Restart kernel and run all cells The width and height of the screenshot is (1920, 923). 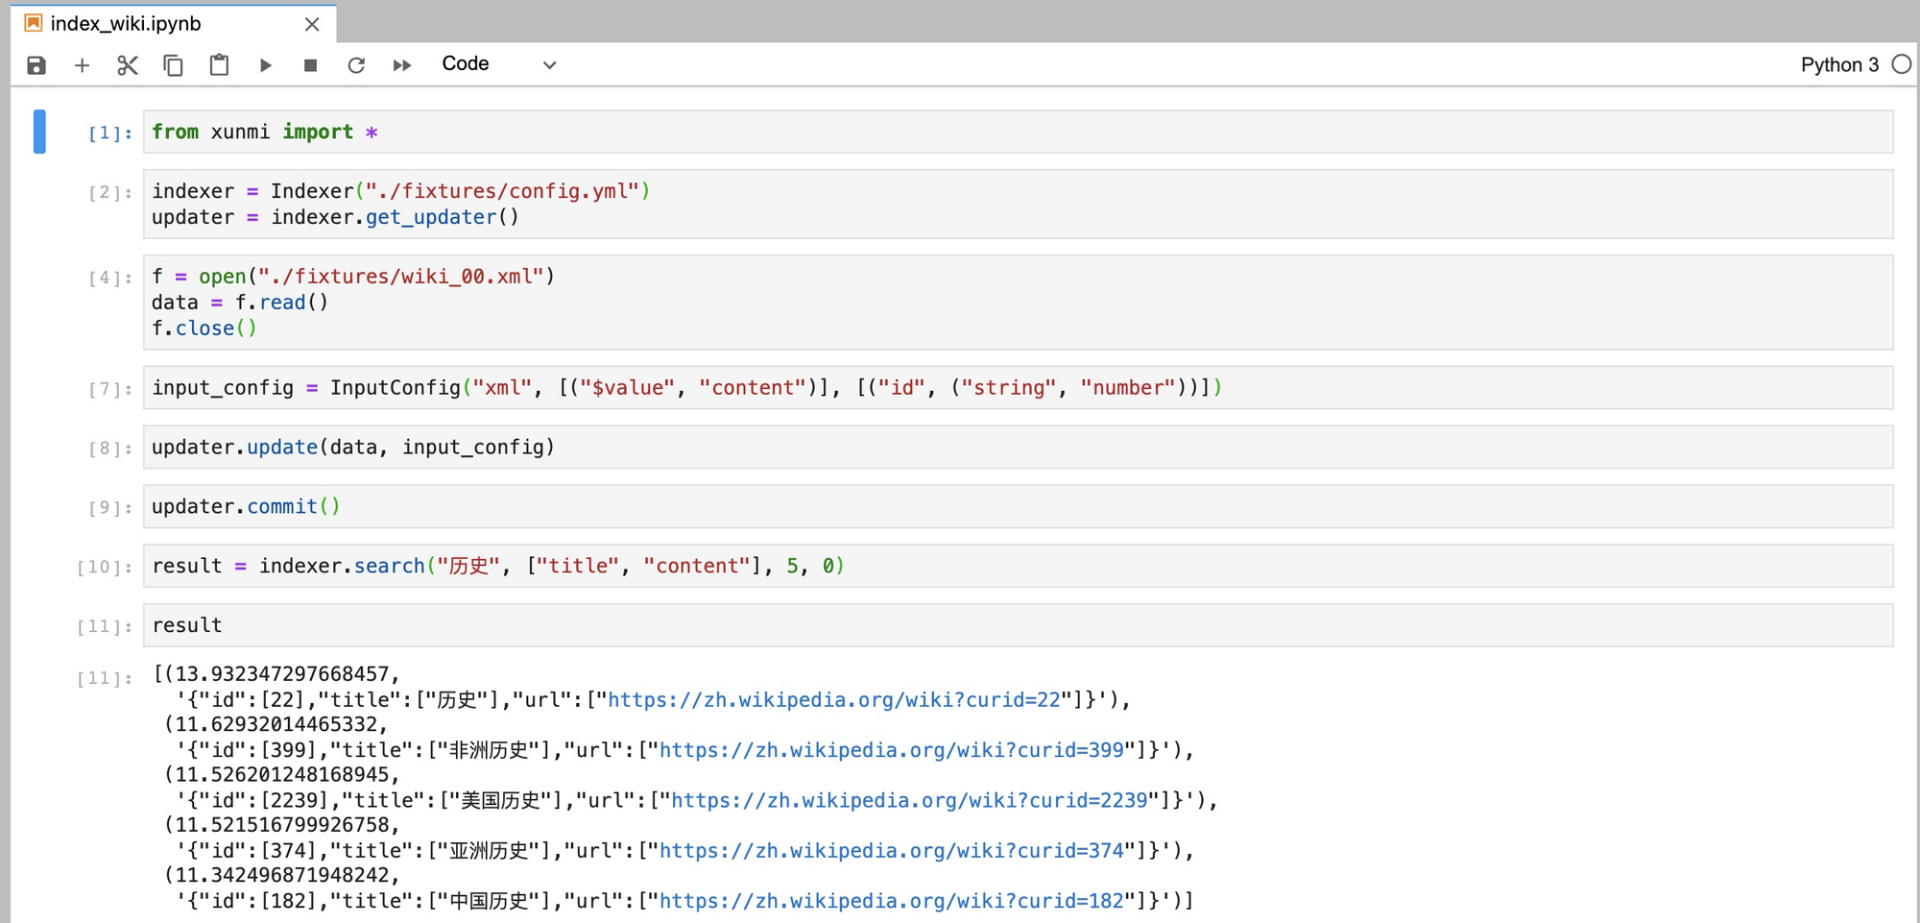pos(402,65)
